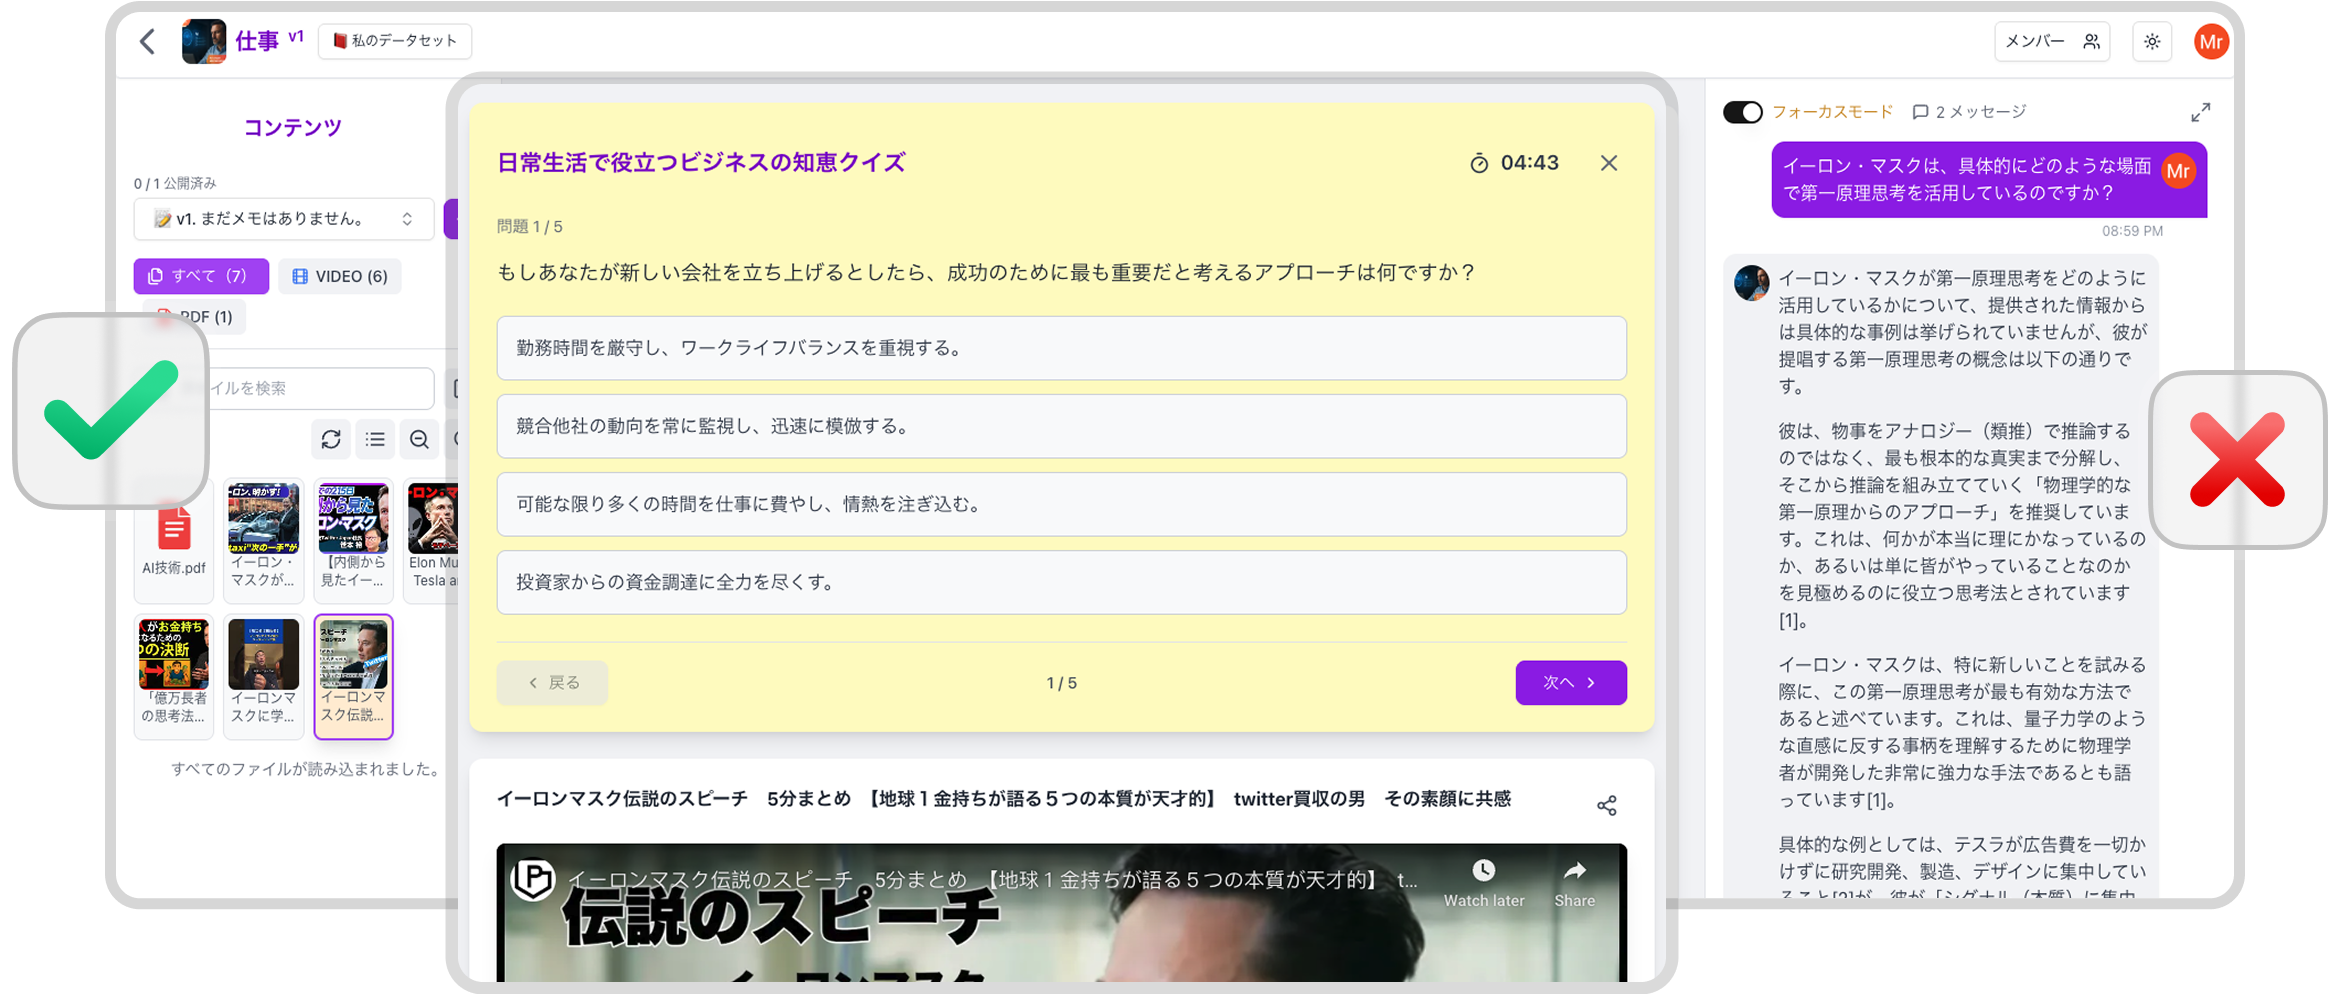Expand chat panel with diagonal arrows icon
The height and width of the screenshot is (994, 2338).
click(2200, 112)
